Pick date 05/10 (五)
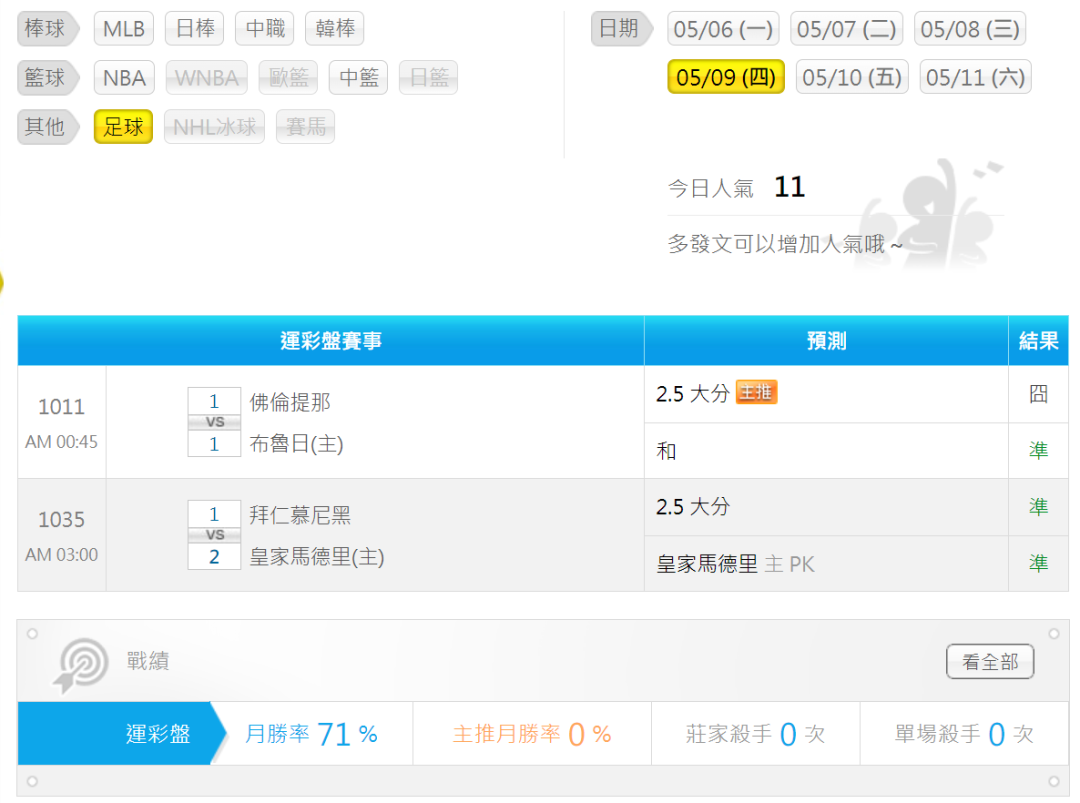This screenshot has width=1080, height=803. point(852,77)
